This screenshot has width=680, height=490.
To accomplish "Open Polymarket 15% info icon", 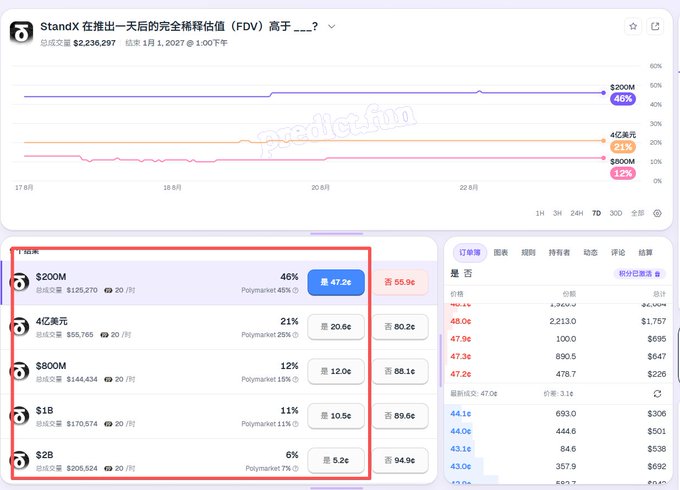I will 295,379.
